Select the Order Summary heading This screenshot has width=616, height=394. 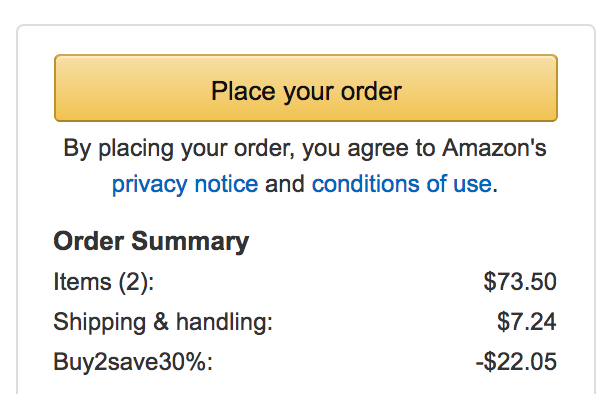pyautogui.click(x=151, y=241)
